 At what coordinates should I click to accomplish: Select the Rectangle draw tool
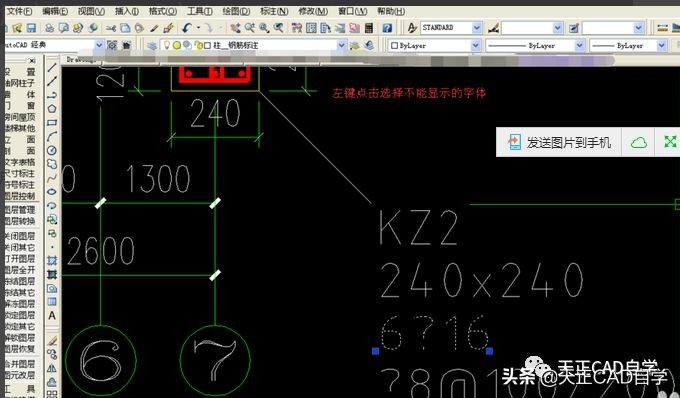click(52, 122)
